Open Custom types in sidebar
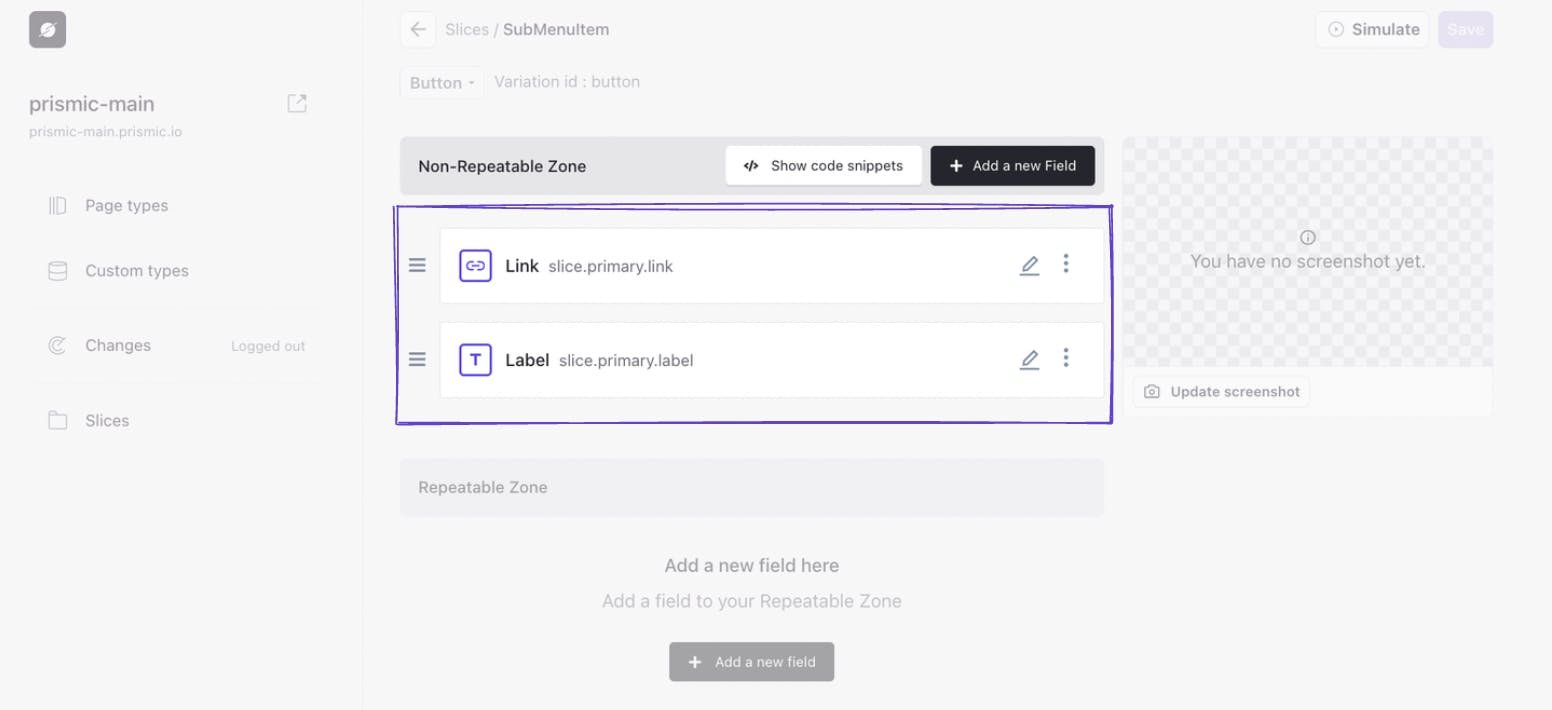The width and height of the screenshot is (1552, 710). (x=136, y=271)
